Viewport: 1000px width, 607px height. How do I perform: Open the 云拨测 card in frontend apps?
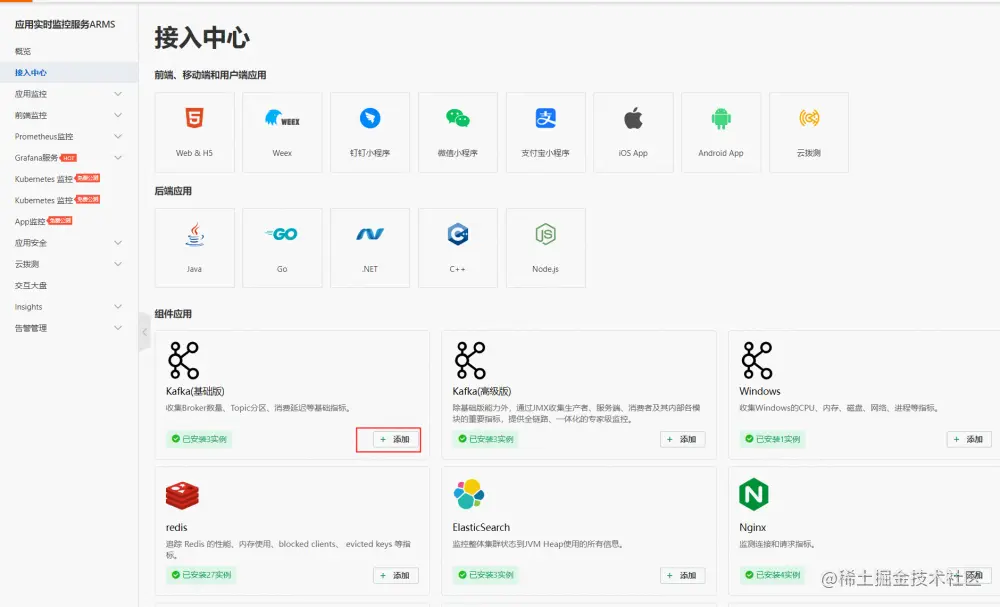tap(809, 132)
